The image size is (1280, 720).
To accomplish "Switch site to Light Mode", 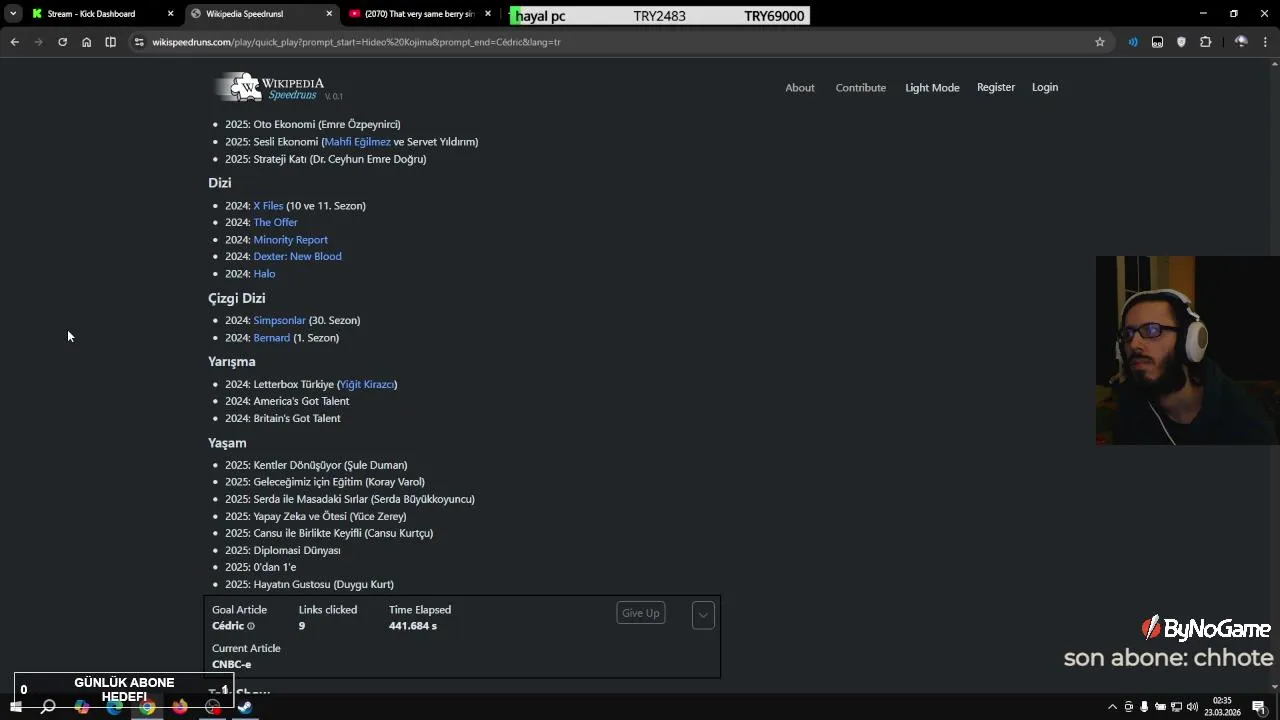I will (932, 88).
